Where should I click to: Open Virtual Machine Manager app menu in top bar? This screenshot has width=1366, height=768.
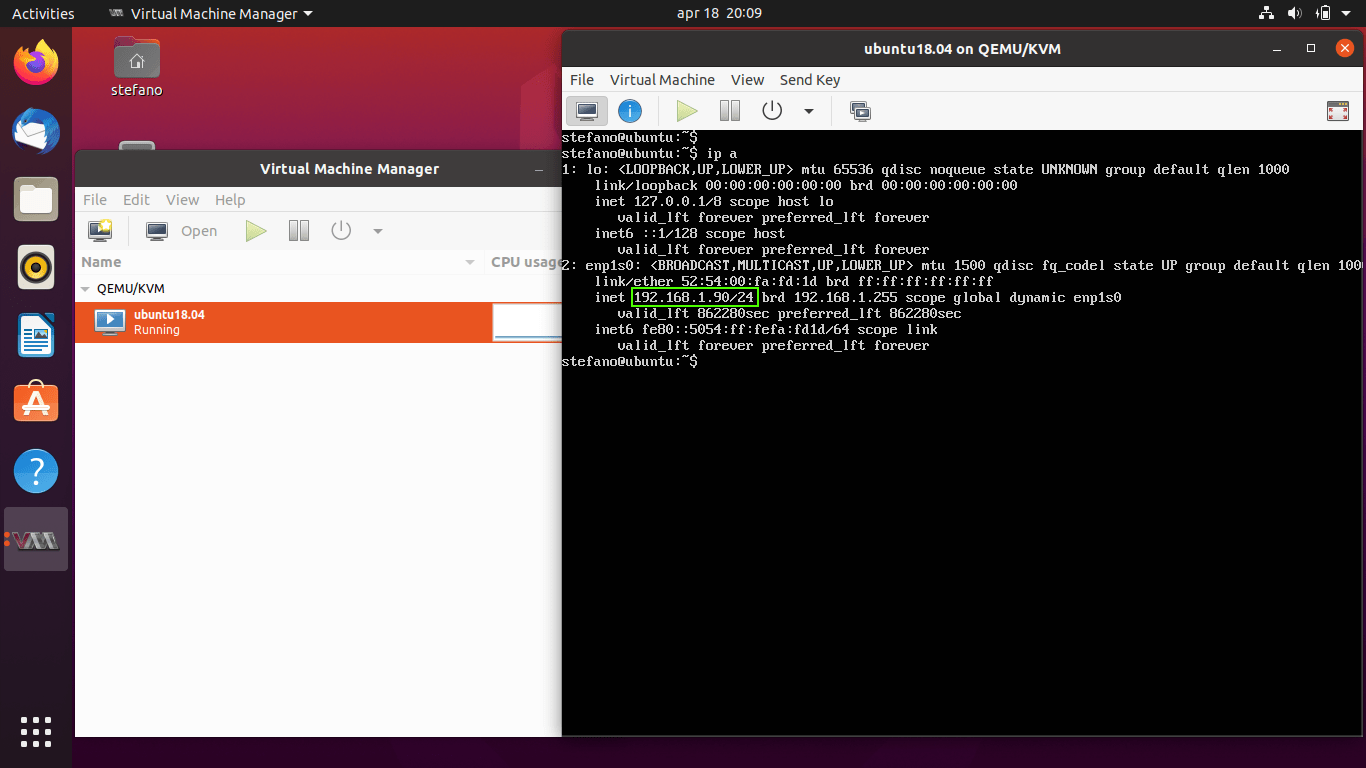pyautogui.click(x=209, y=14)
